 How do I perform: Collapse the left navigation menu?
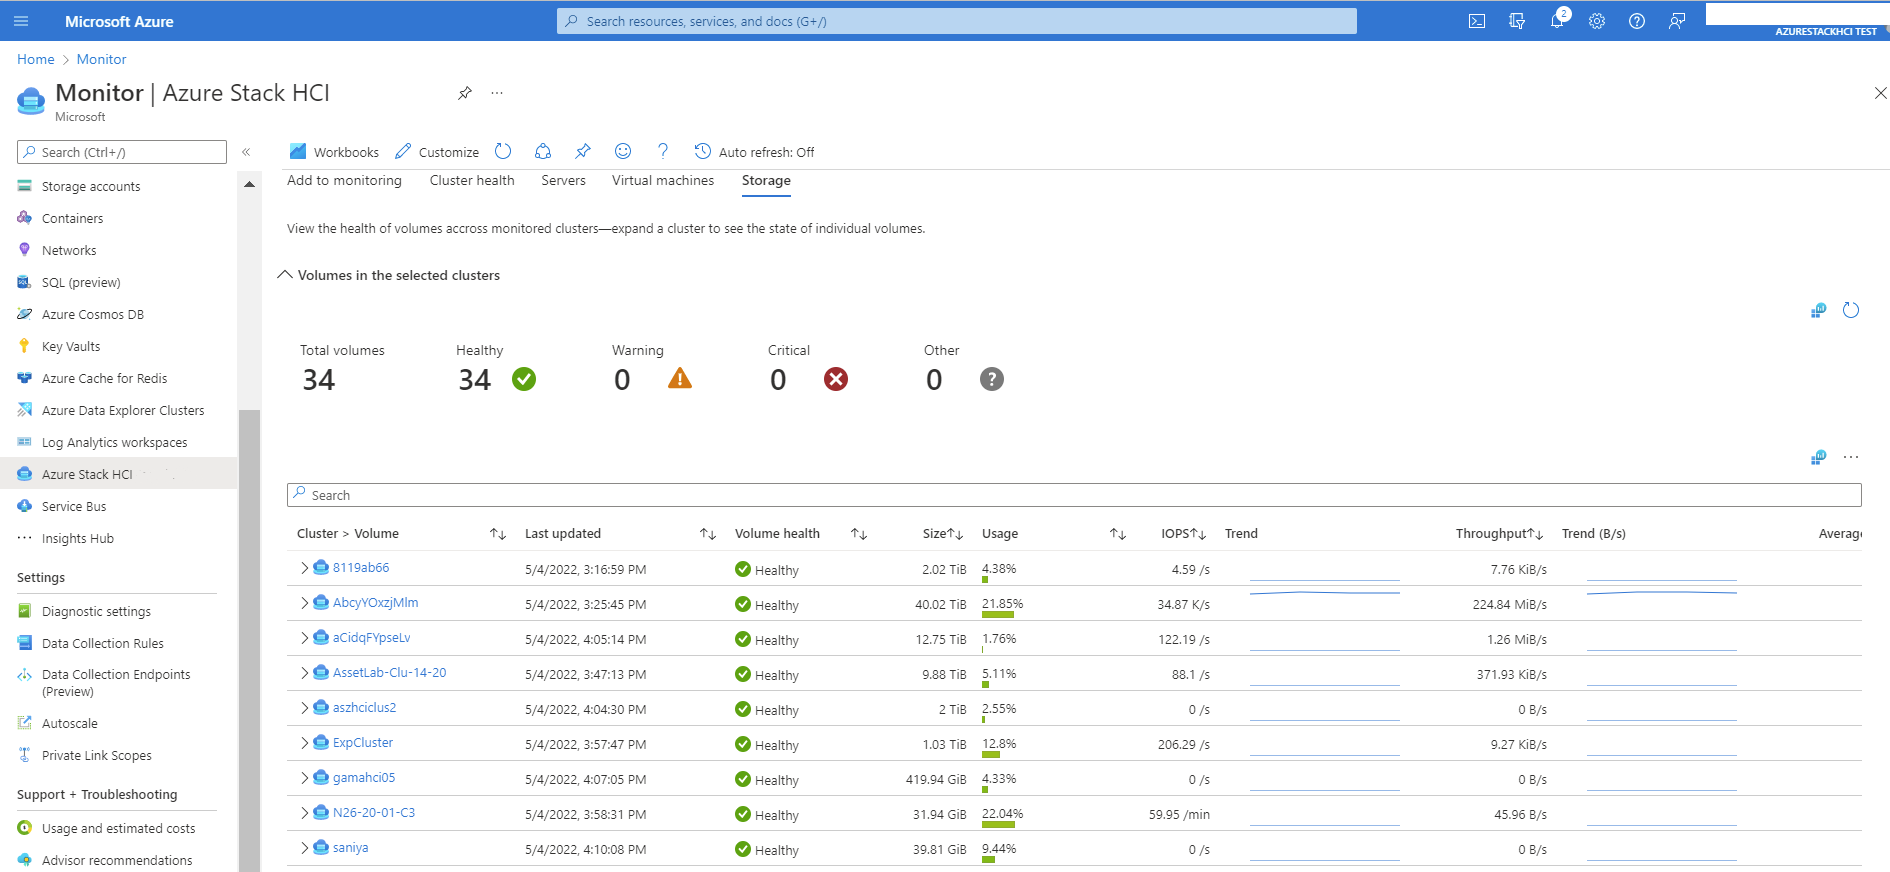tap(246, 152)
